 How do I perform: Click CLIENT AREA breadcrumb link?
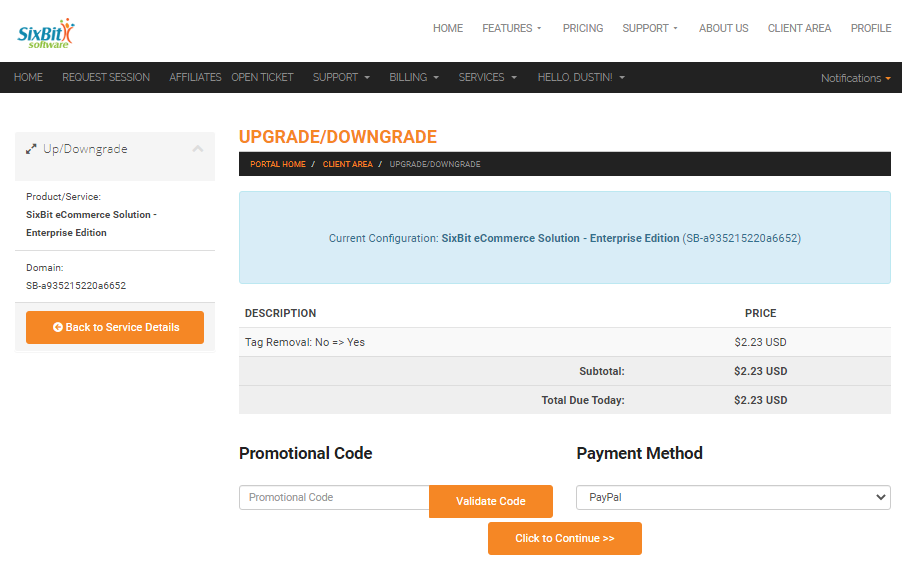coord(347,164)
